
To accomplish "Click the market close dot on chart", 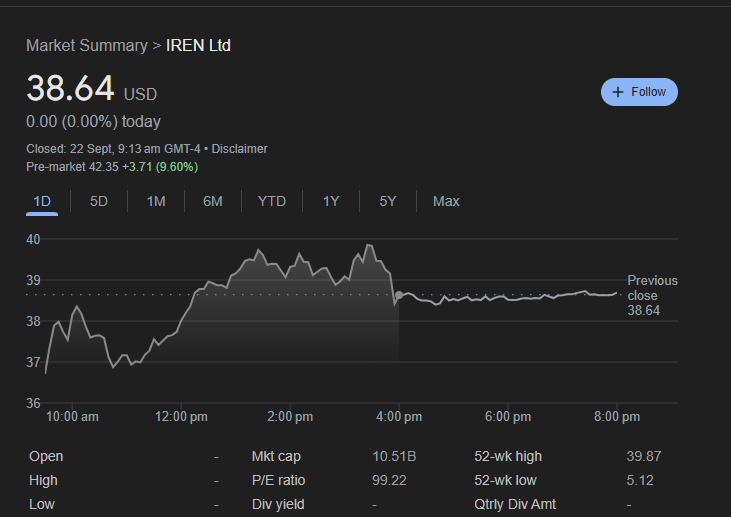I will (x=399, y=296).
